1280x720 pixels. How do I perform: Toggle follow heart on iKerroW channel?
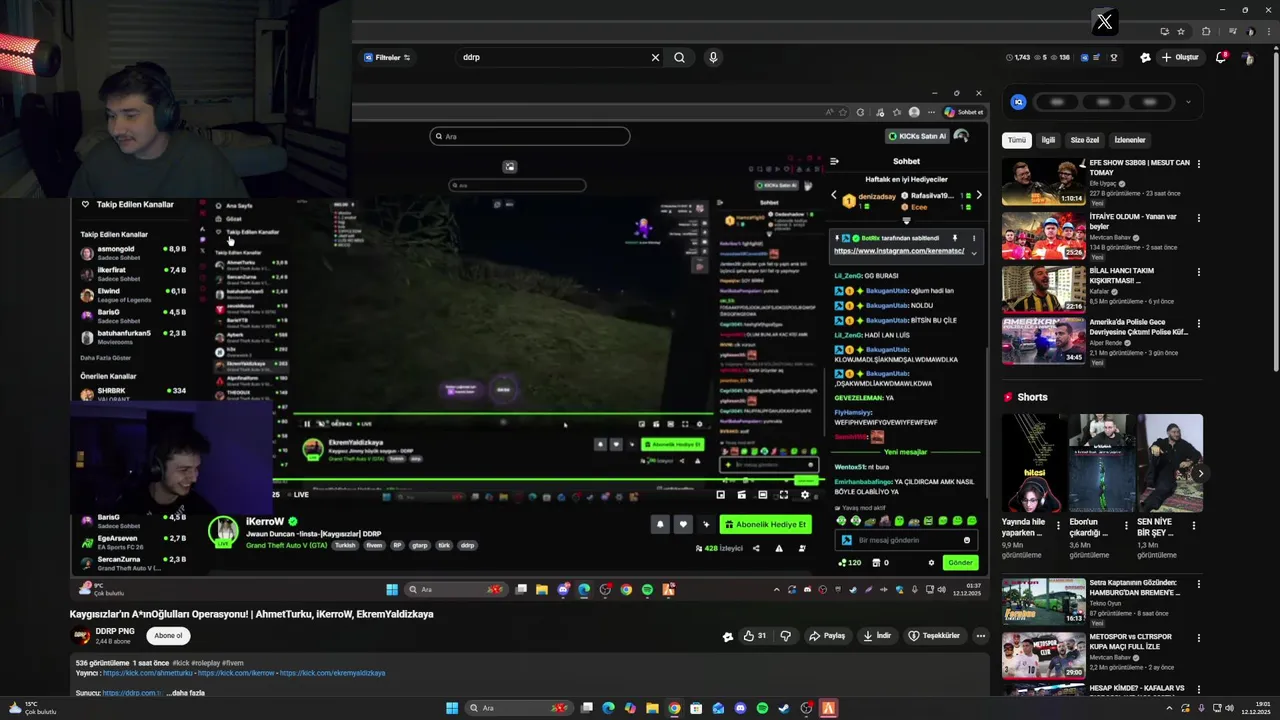click(x=683, y=524)
